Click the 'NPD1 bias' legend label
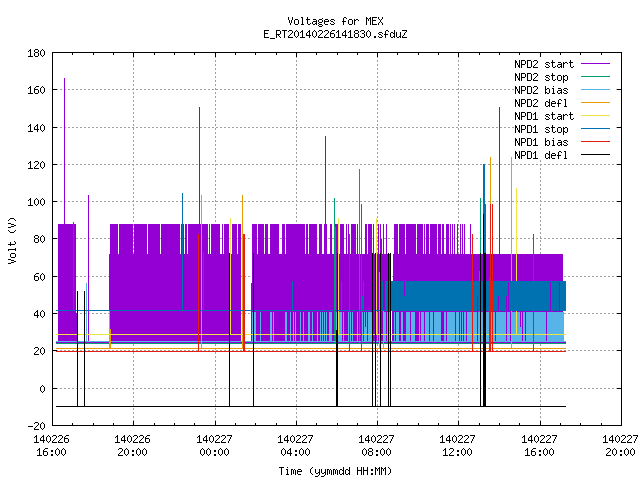The width and height of the screenshot is (640, 480). [541, 142]
